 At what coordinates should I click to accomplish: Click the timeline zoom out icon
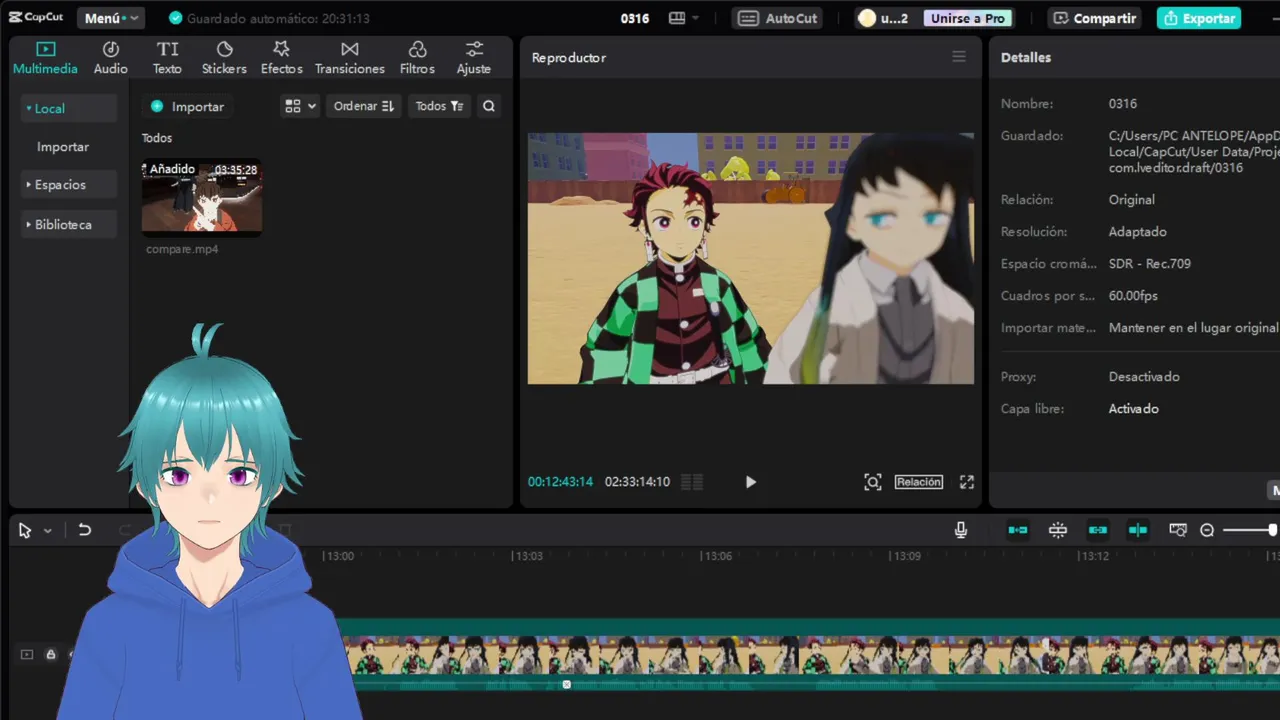(x=1207, y=530)
